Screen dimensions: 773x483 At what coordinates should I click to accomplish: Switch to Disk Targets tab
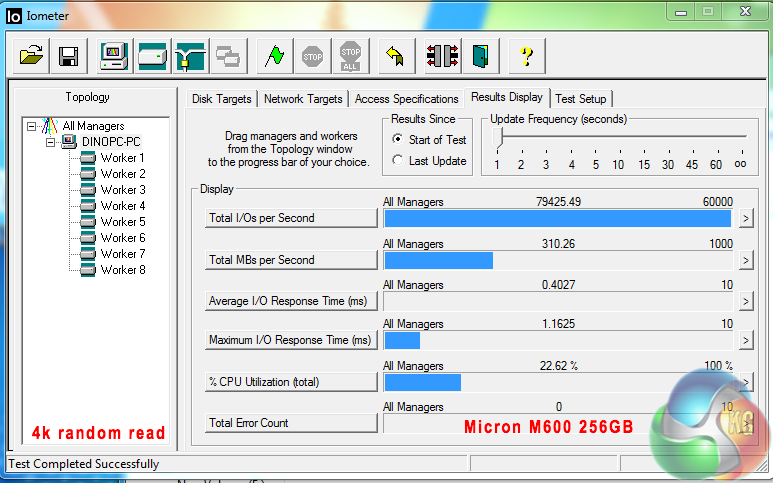pyautogui.click(x=222, y=99)
